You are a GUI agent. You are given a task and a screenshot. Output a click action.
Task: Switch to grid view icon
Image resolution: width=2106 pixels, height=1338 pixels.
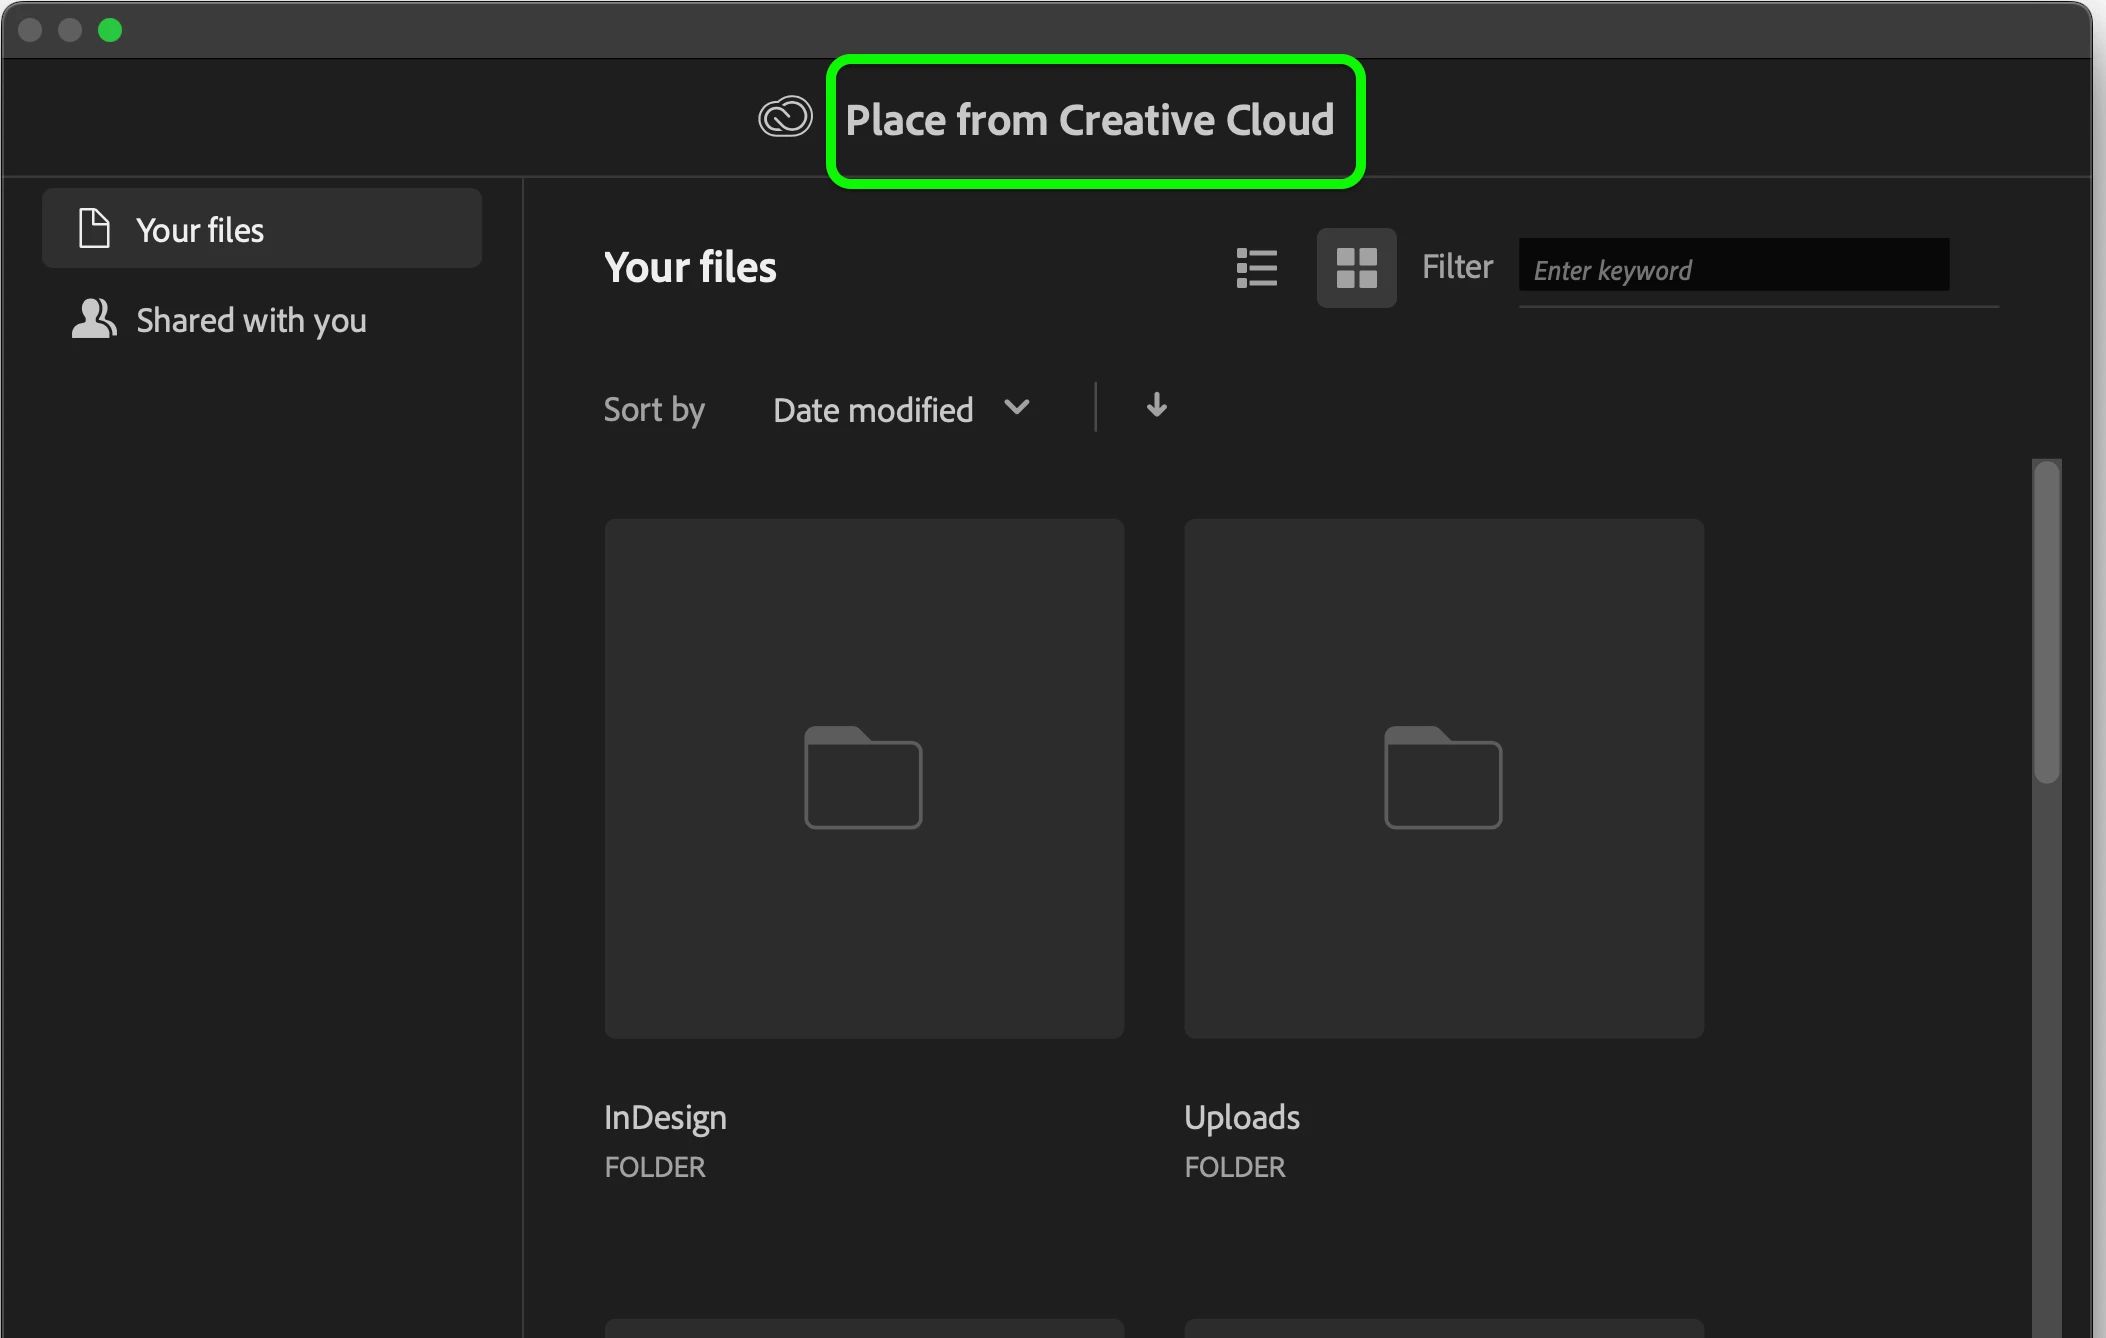pyautogui.click(x=1356, y=268)
